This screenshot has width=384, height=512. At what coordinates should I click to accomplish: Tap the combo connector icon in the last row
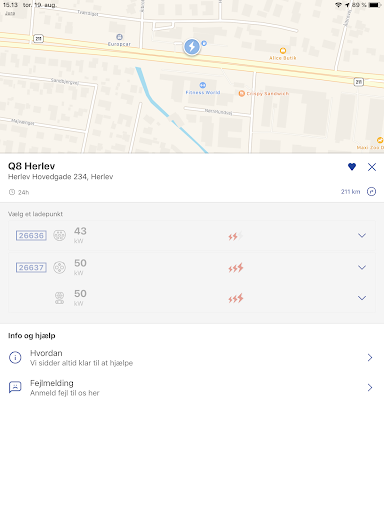tap(60, 298)
